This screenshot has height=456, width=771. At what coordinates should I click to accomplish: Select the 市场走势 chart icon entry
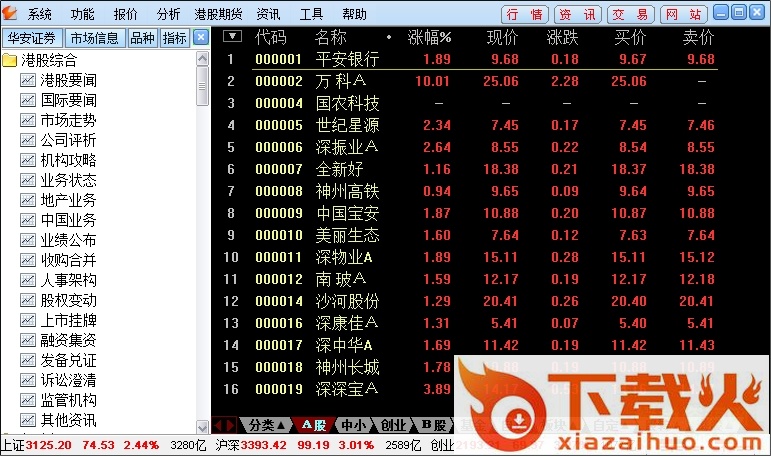click(28, 120)
